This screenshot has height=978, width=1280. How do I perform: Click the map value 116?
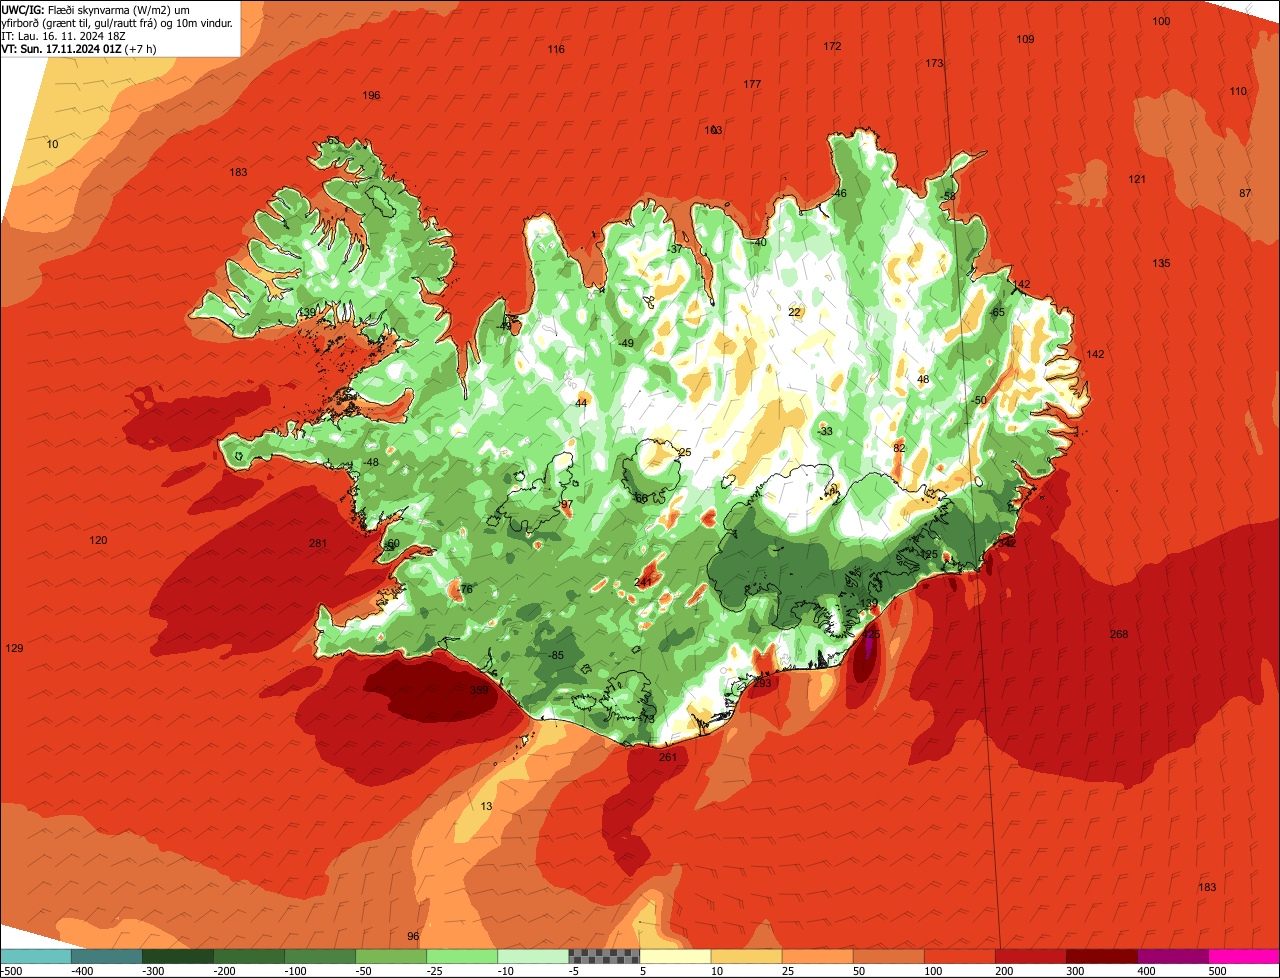coord(556,50)
